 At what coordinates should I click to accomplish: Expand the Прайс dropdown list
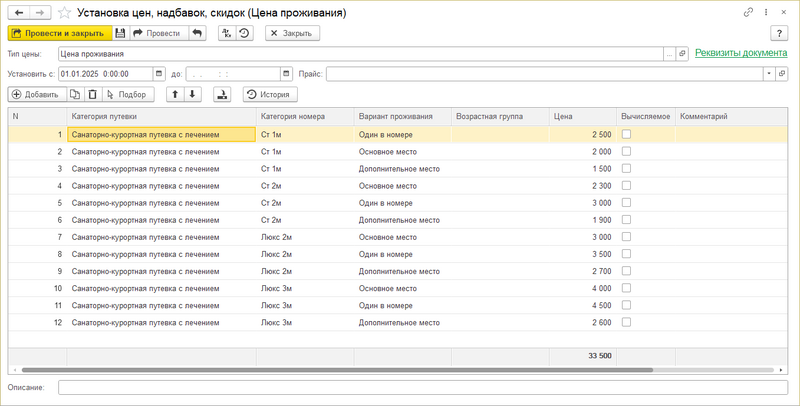pos(768,73)
